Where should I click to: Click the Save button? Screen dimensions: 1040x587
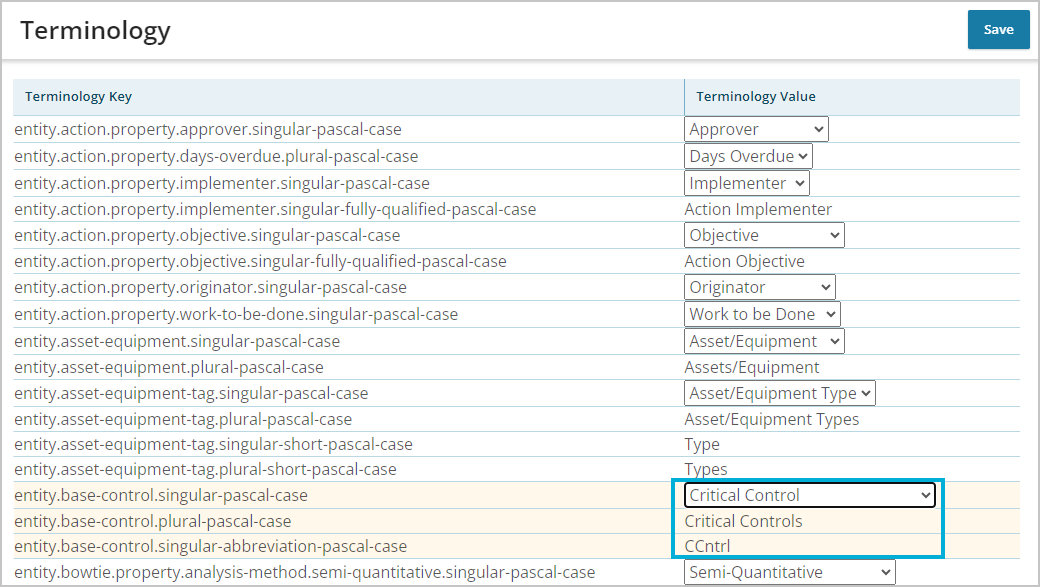point(998,30)
